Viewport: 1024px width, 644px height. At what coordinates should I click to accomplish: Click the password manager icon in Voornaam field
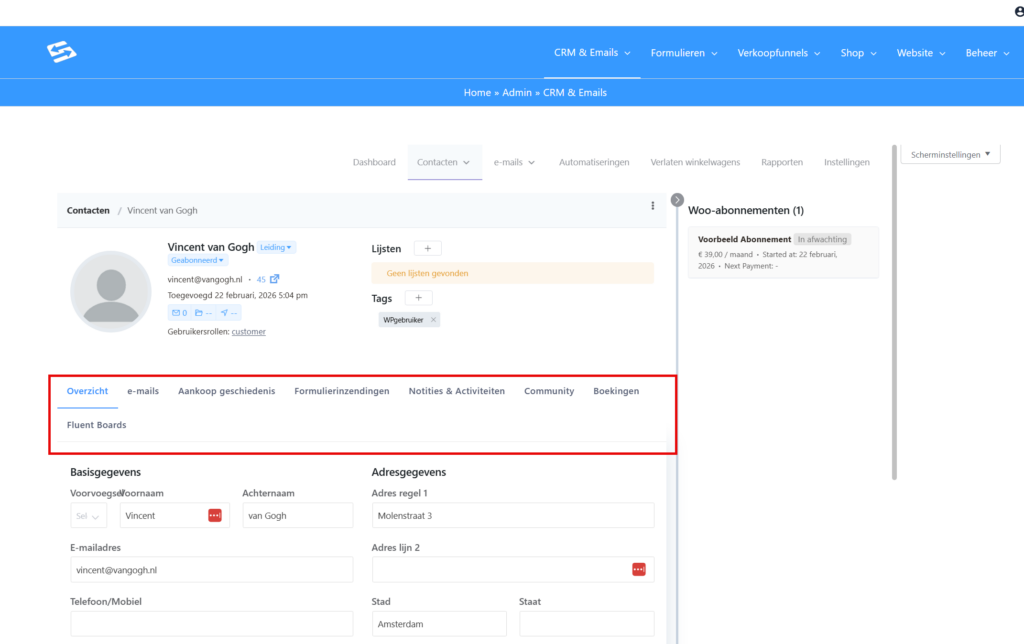[215, 515]
